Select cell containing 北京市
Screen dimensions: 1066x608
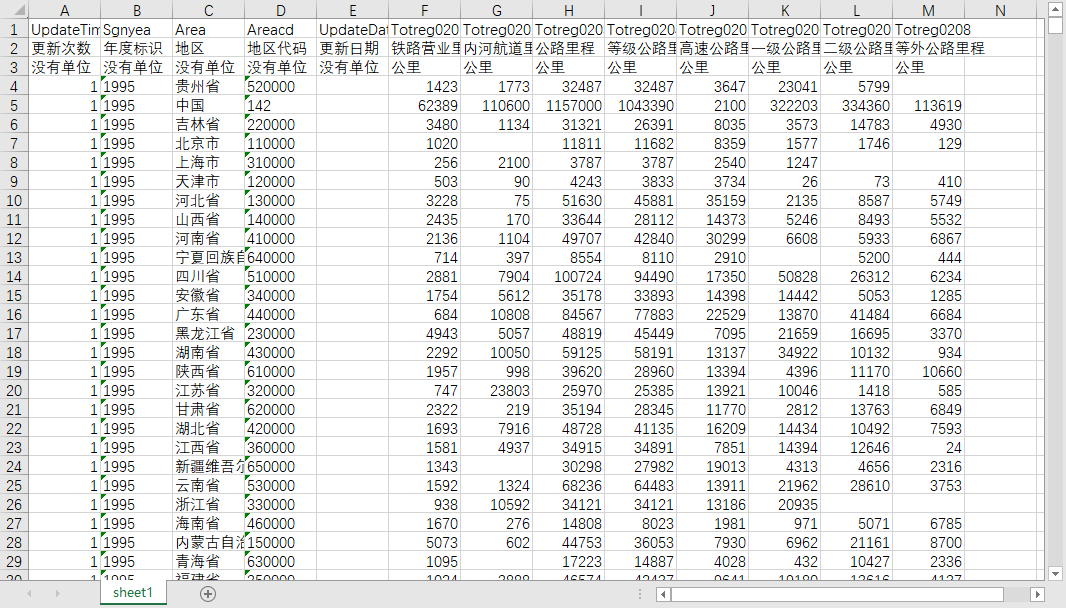click(x=209, y=143)
